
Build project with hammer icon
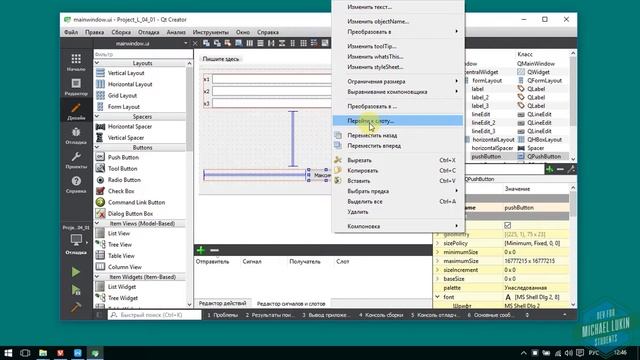point(76,306)
